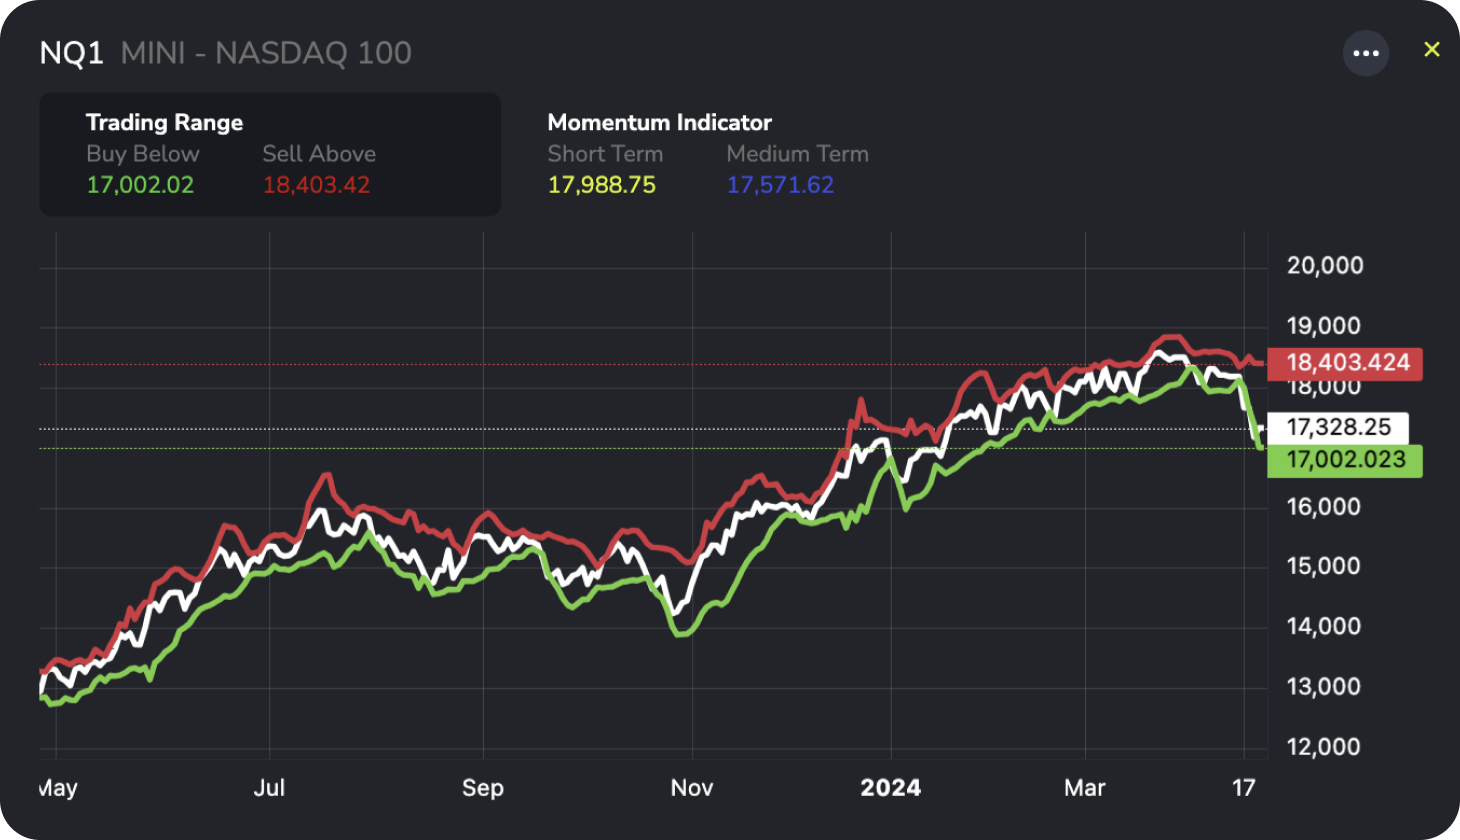The image size is (1460, 840).
Task: Select the Trading Range heading
Action: click(x=164, y=122)
